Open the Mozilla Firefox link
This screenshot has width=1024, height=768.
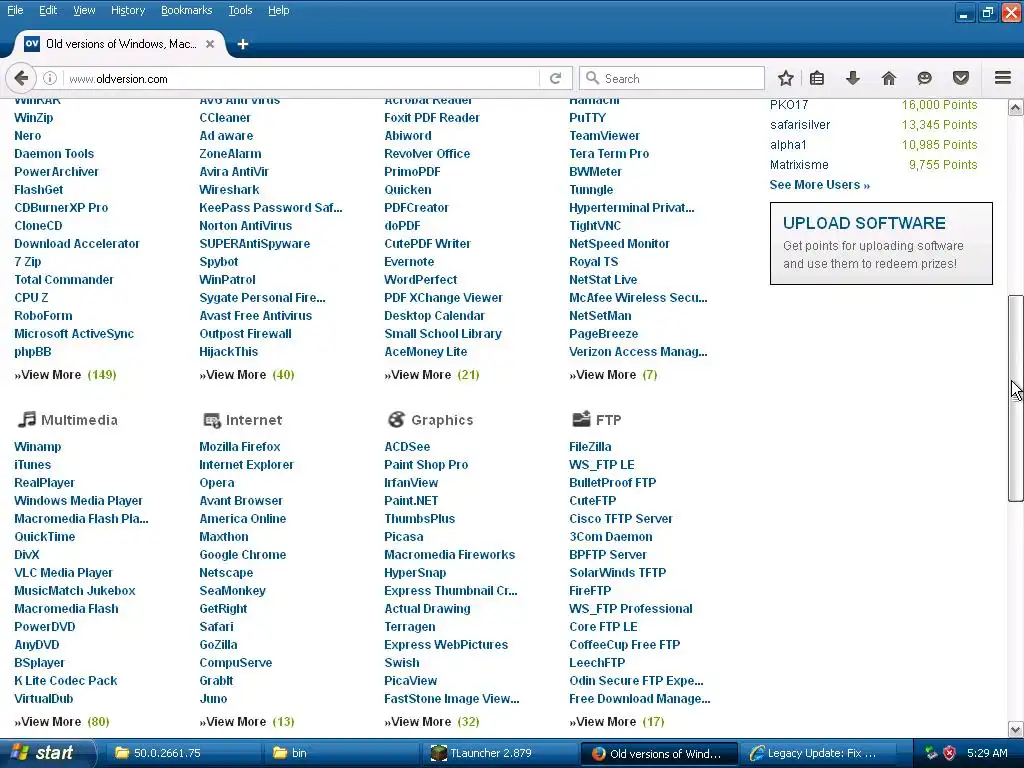click(x=240, y=447)
